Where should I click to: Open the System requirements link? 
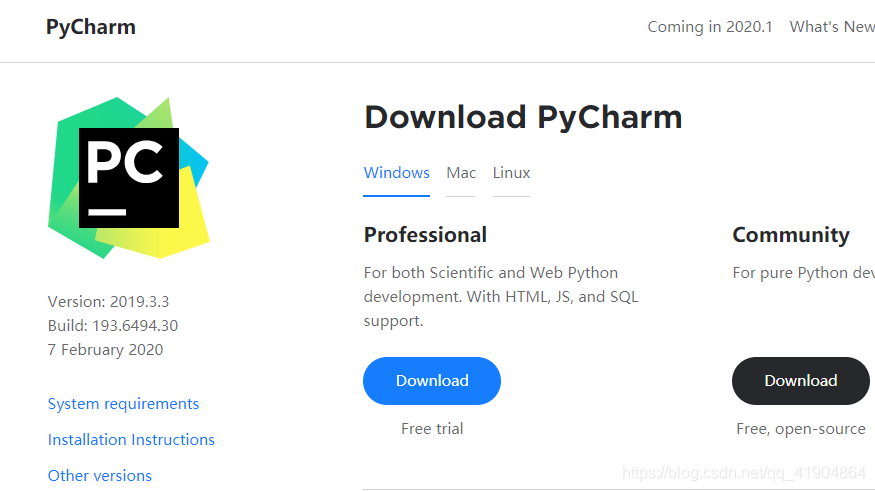point(123,403)
